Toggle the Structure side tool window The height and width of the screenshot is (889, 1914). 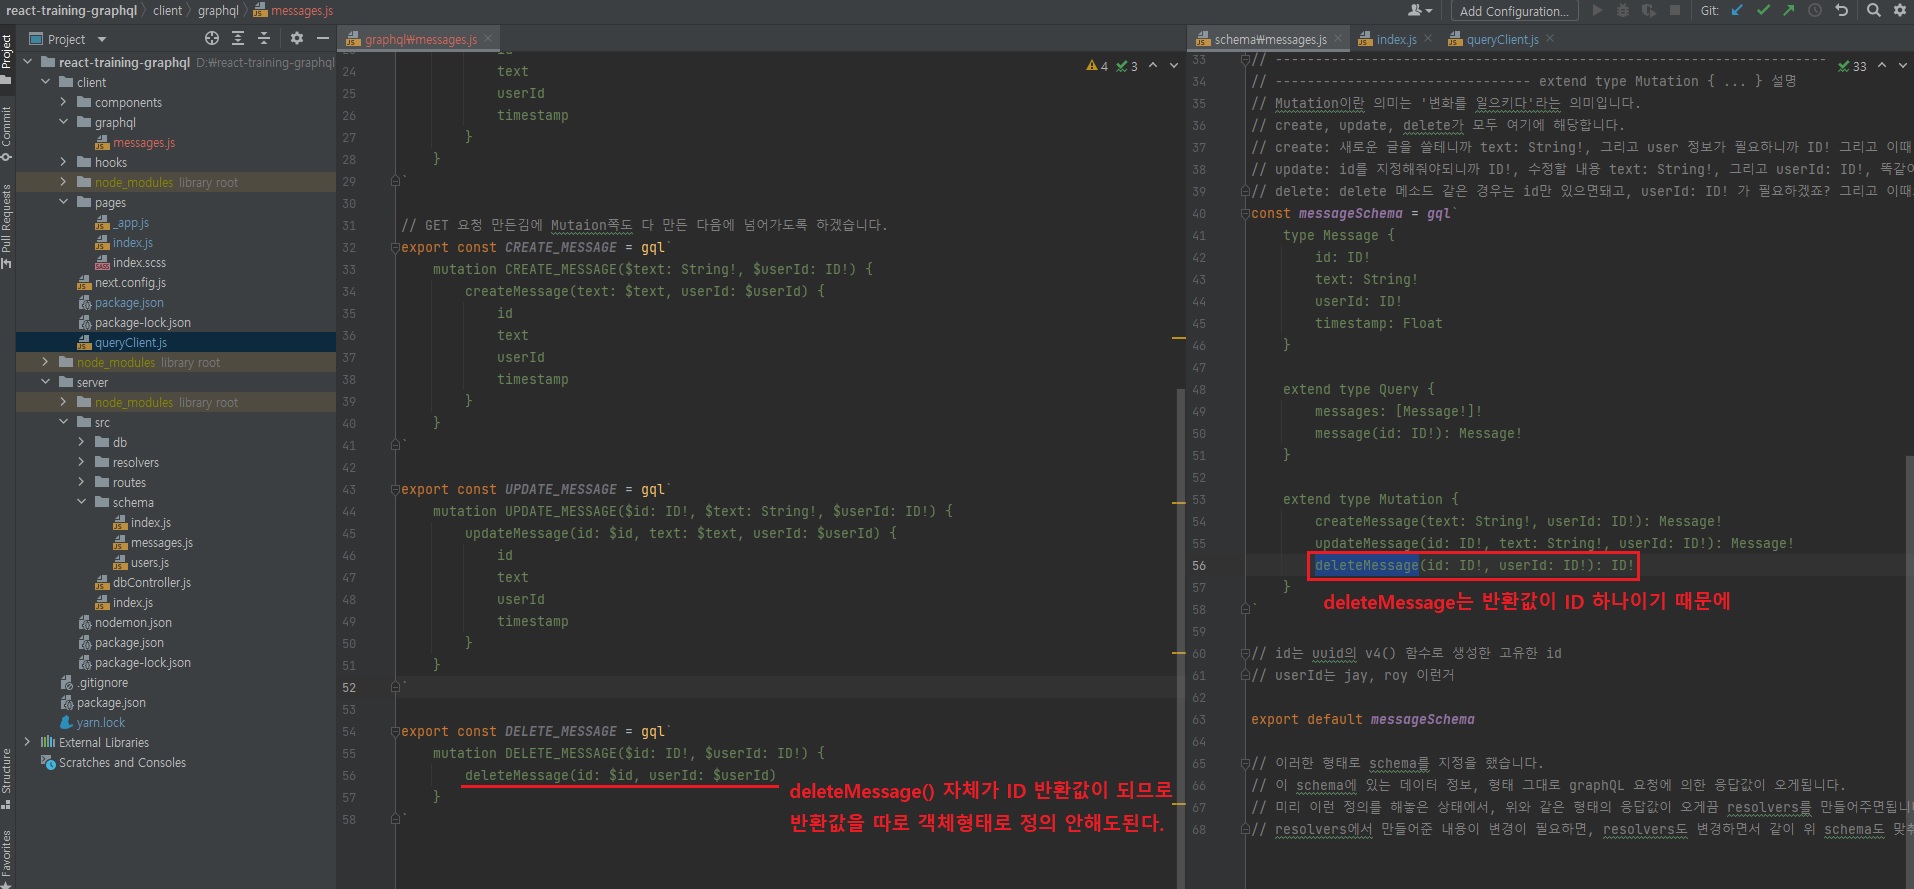(7, 778)
